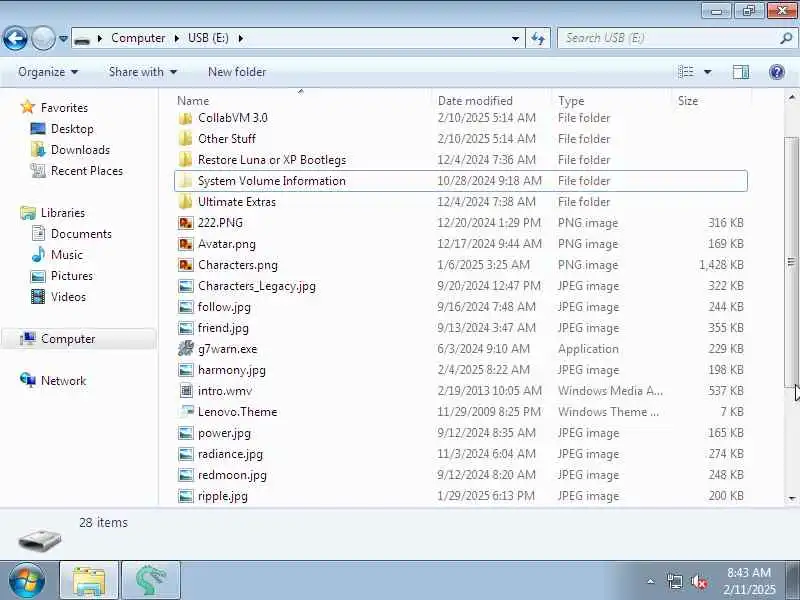The width and height of the screenshot is (800, 600).
Task: Open the Videos library
Action: pyautogui.click(x=68, y=296)
